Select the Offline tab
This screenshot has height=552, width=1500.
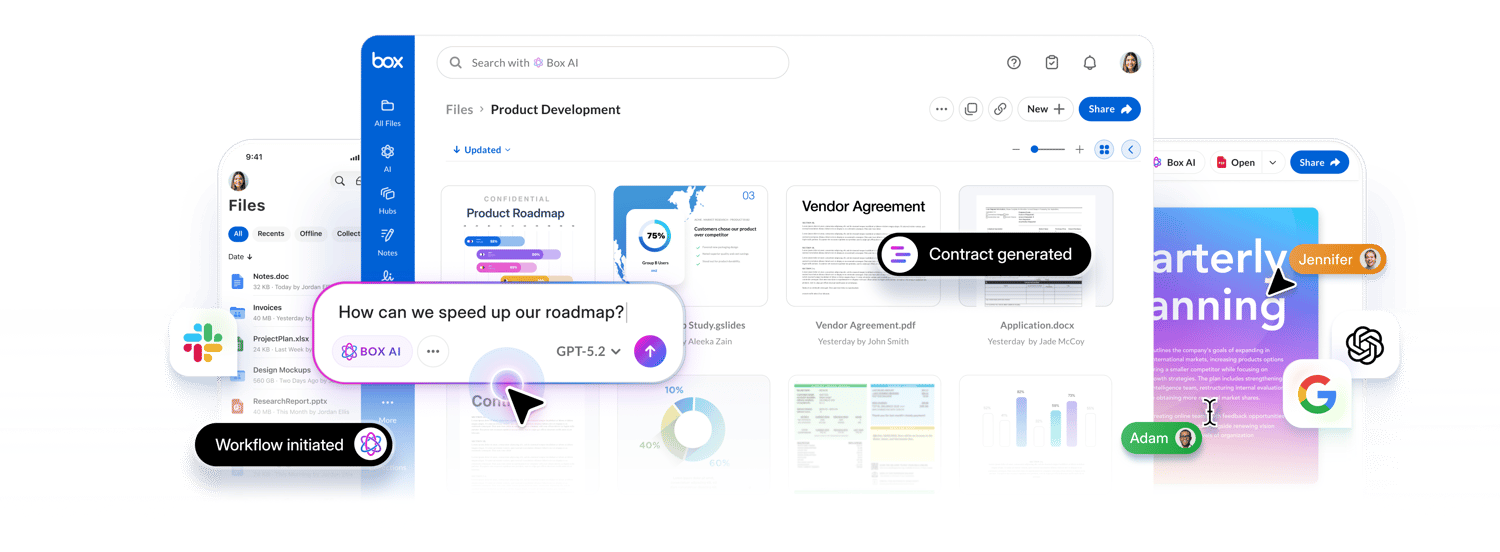coord(311,234)
